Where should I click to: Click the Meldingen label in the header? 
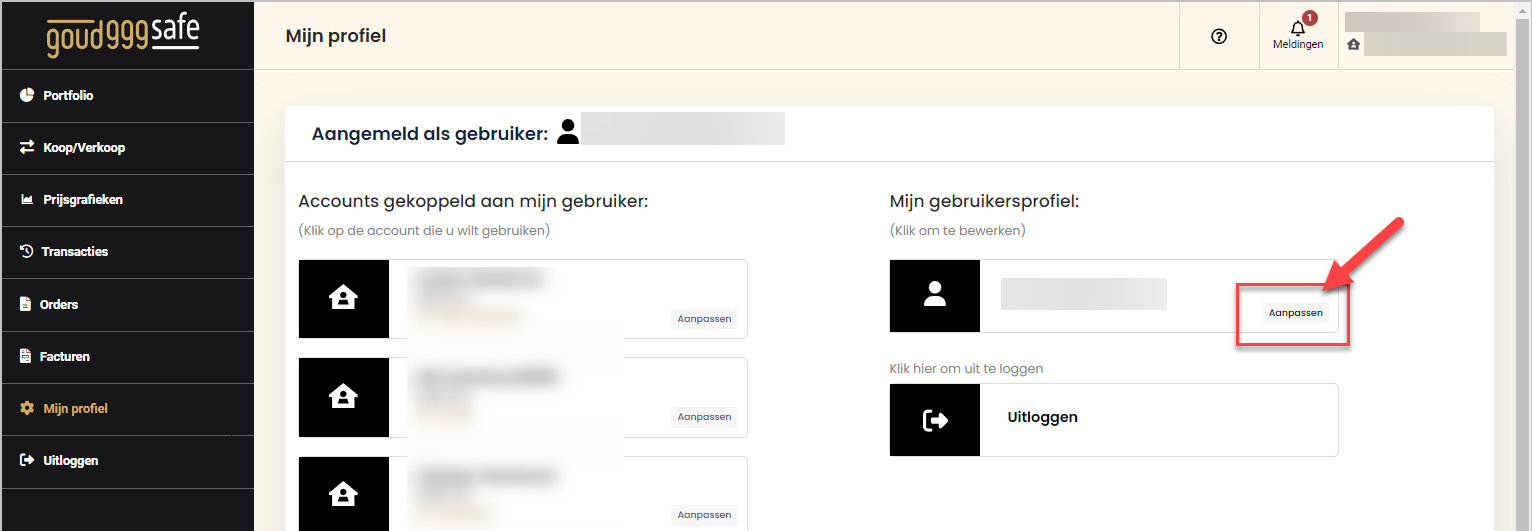(x=1298, y=45)
